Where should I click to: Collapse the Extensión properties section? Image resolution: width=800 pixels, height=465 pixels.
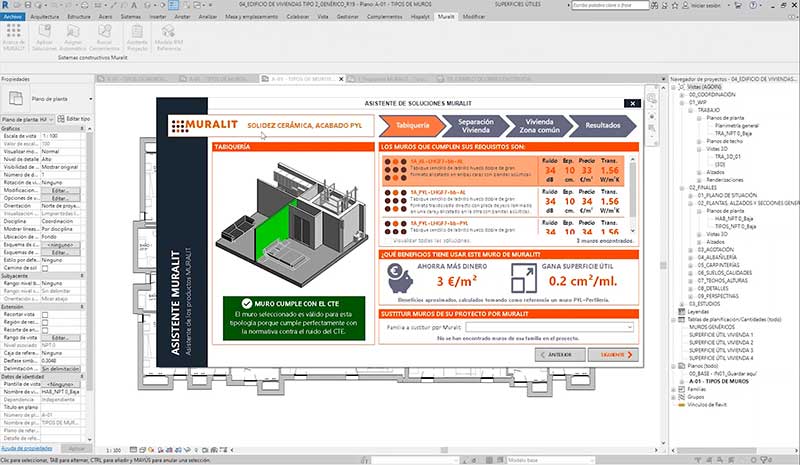[x=83, y=307]
